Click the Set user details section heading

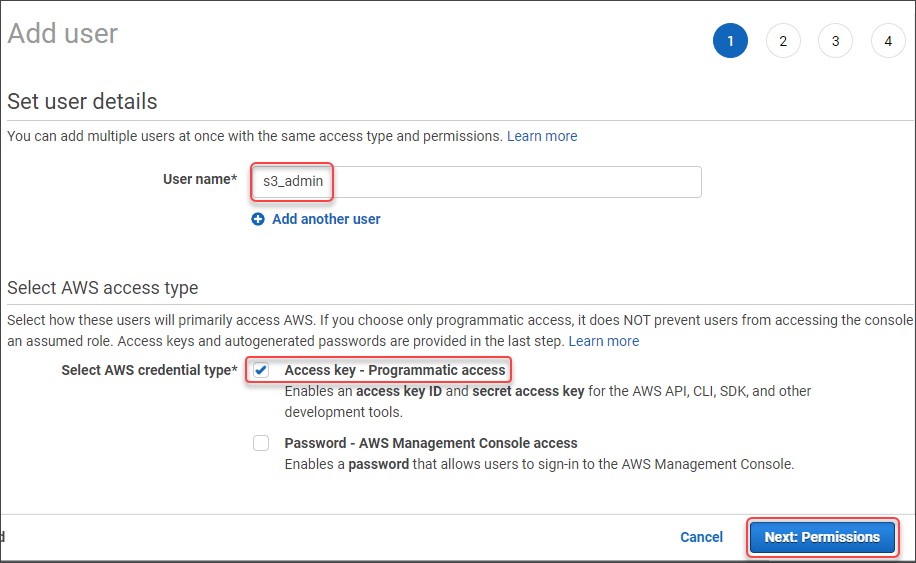(82, 101)
